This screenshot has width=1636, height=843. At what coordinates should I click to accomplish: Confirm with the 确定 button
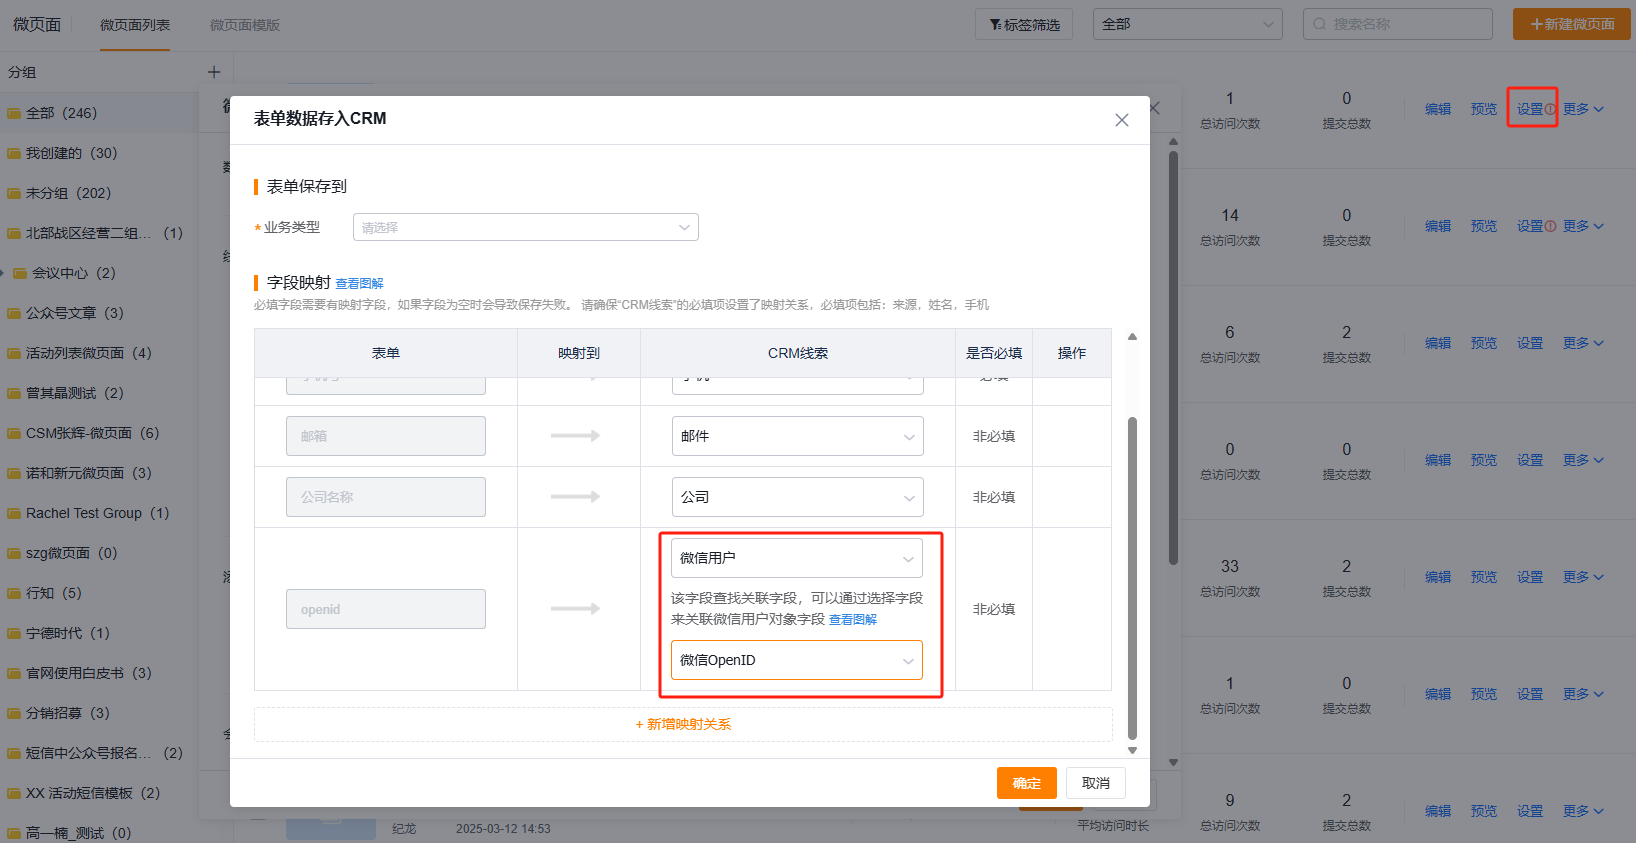pos(1027,783)
